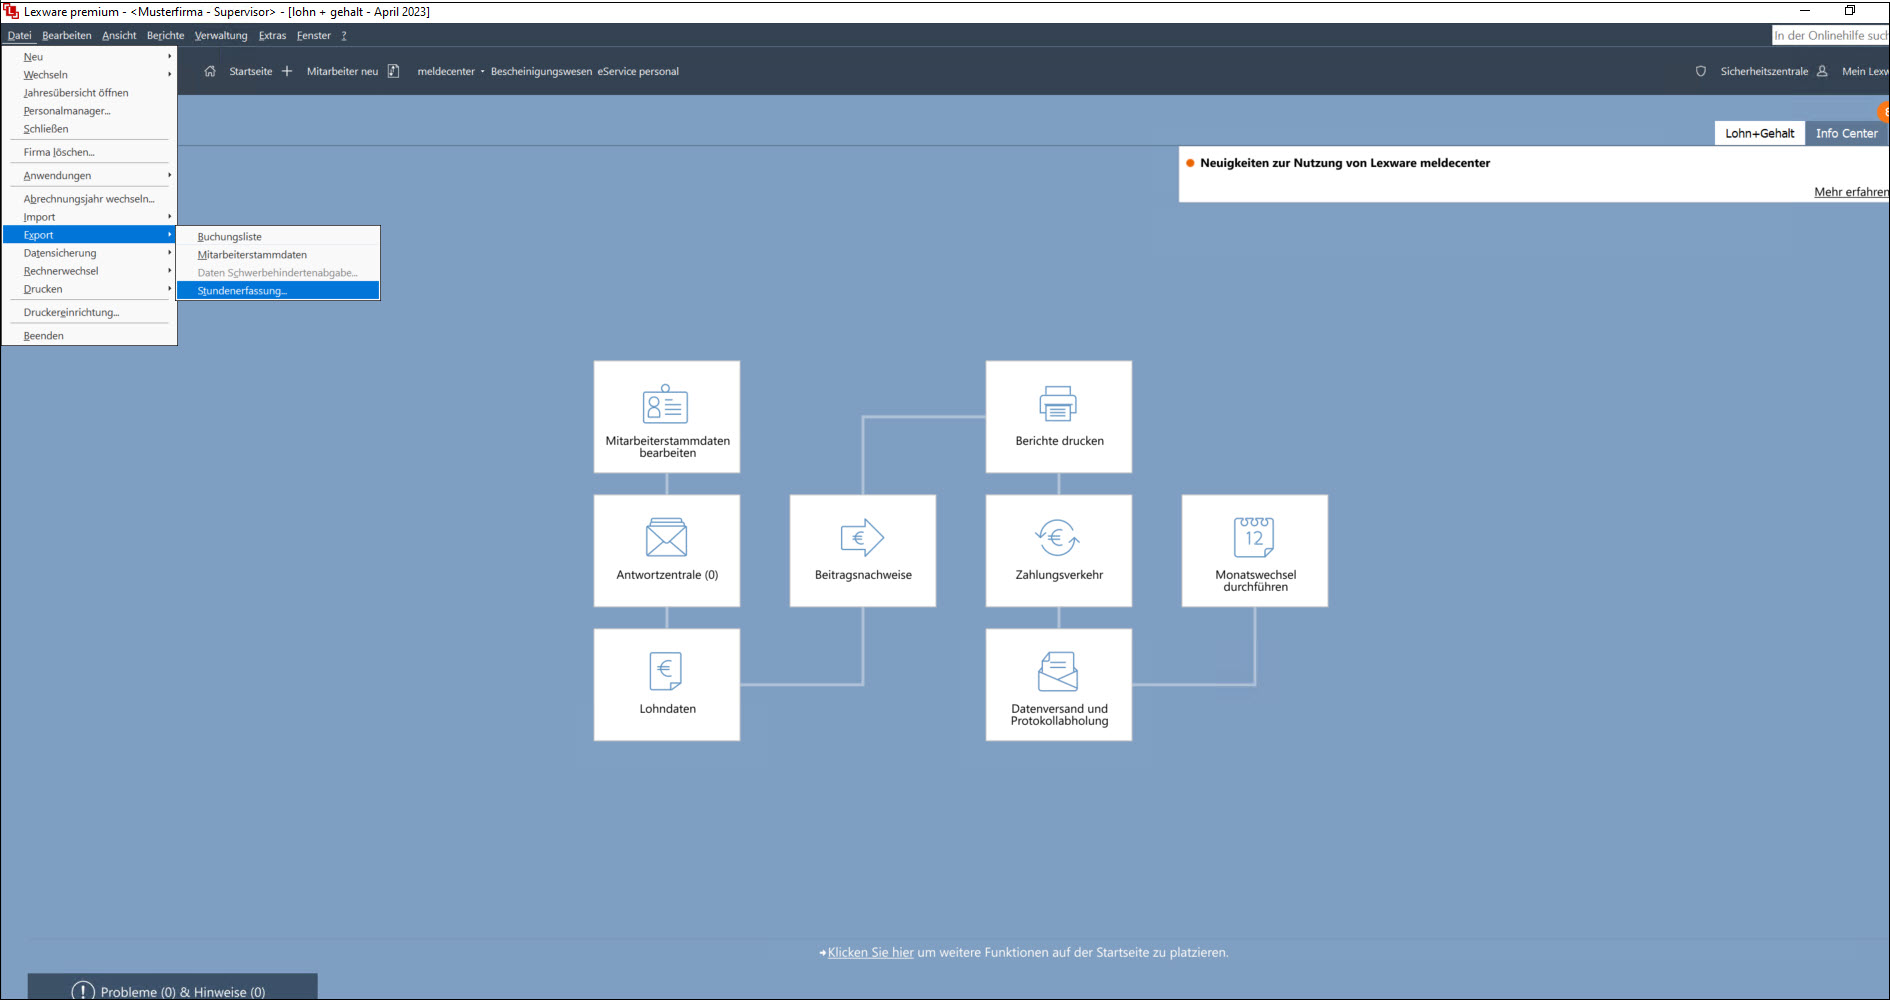1890x1000 pixels.
Task: Expand the meldecenter dropdown arrow
Action: (x=482, y=71)
